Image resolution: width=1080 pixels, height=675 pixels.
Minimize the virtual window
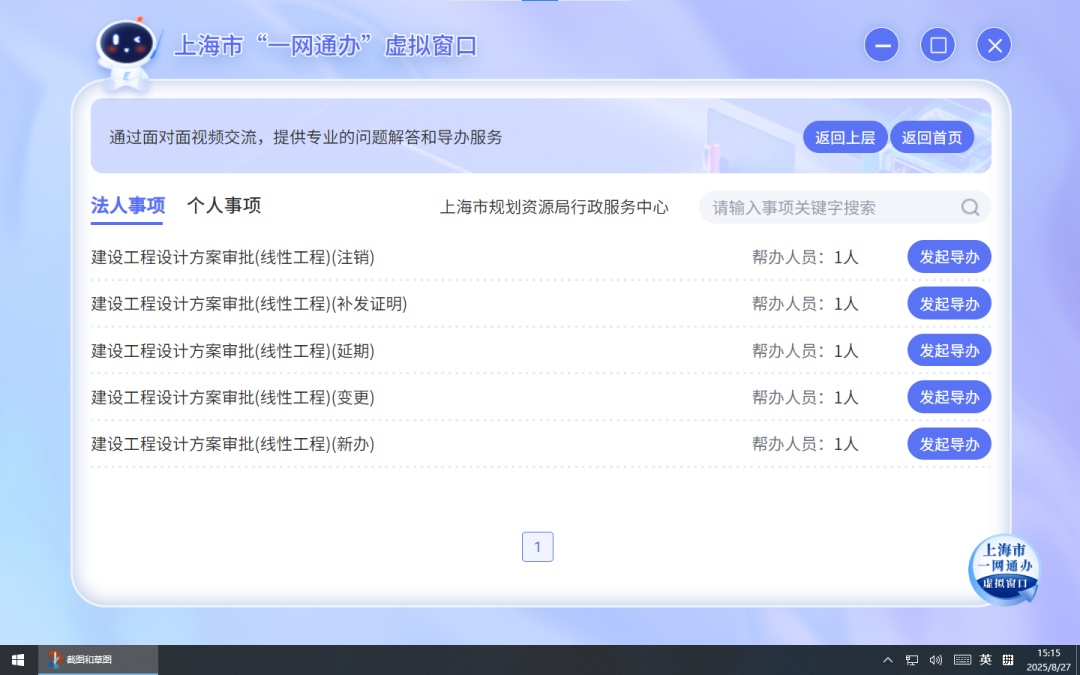[882, 45]
